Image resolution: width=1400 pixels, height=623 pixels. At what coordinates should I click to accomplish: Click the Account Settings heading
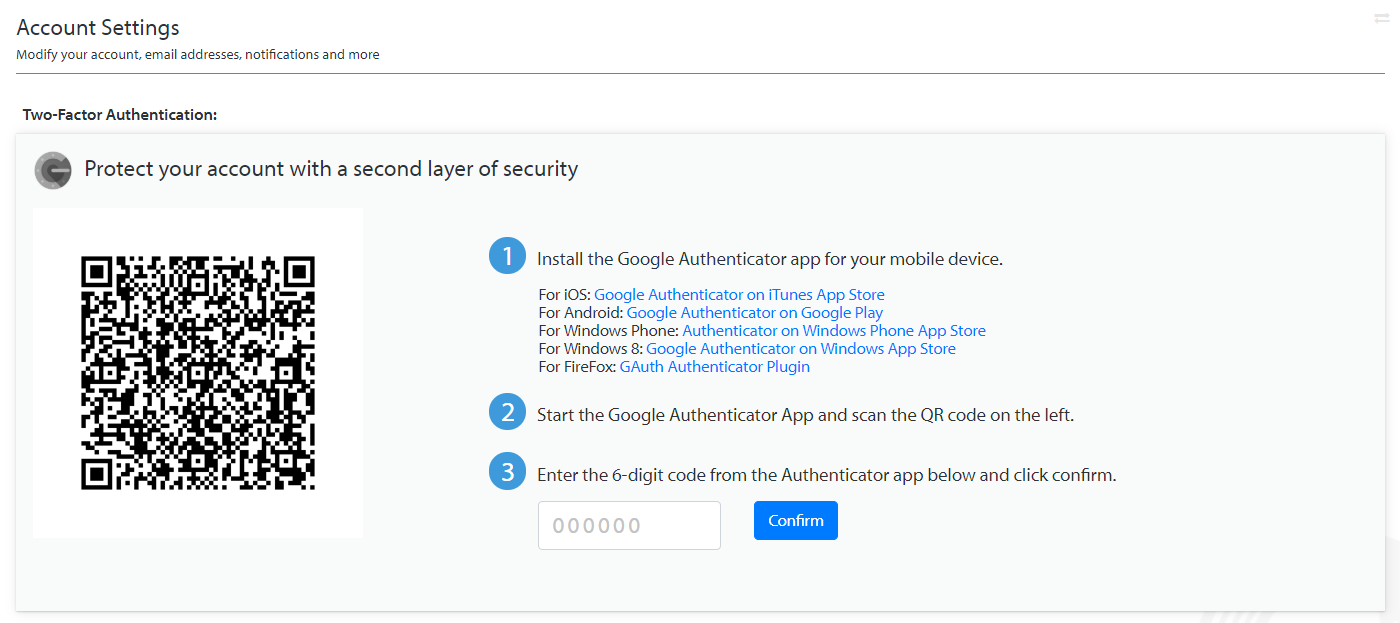point(98,28)
